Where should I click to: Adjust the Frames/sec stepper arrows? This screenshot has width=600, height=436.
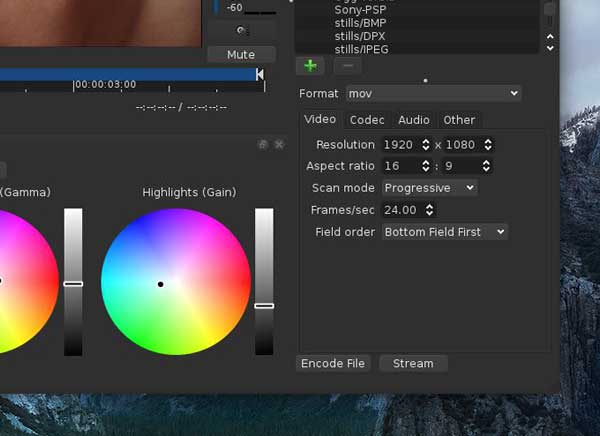[429, 210]
